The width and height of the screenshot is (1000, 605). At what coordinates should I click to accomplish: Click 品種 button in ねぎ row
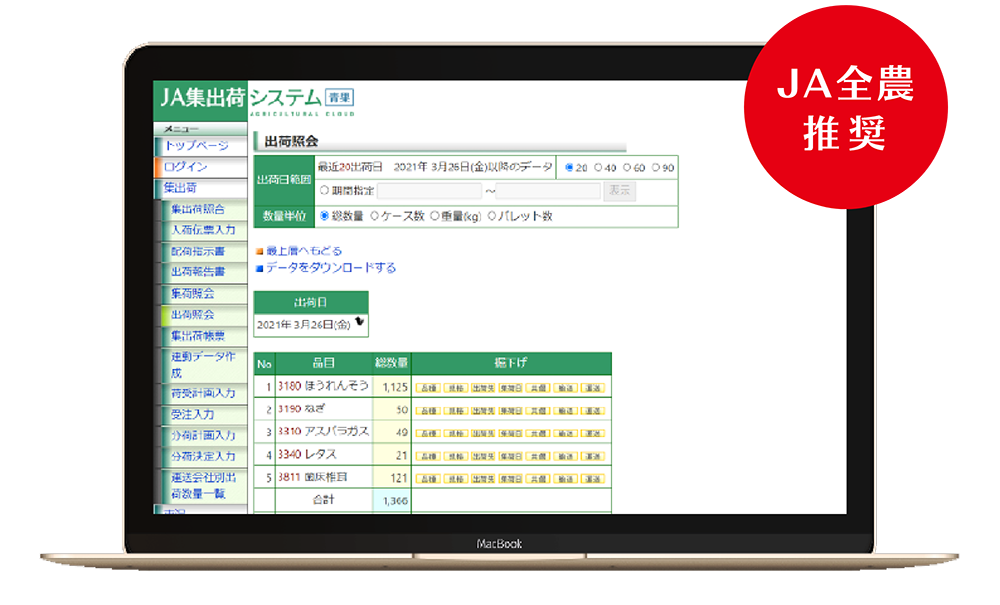[x=428, y=411]
